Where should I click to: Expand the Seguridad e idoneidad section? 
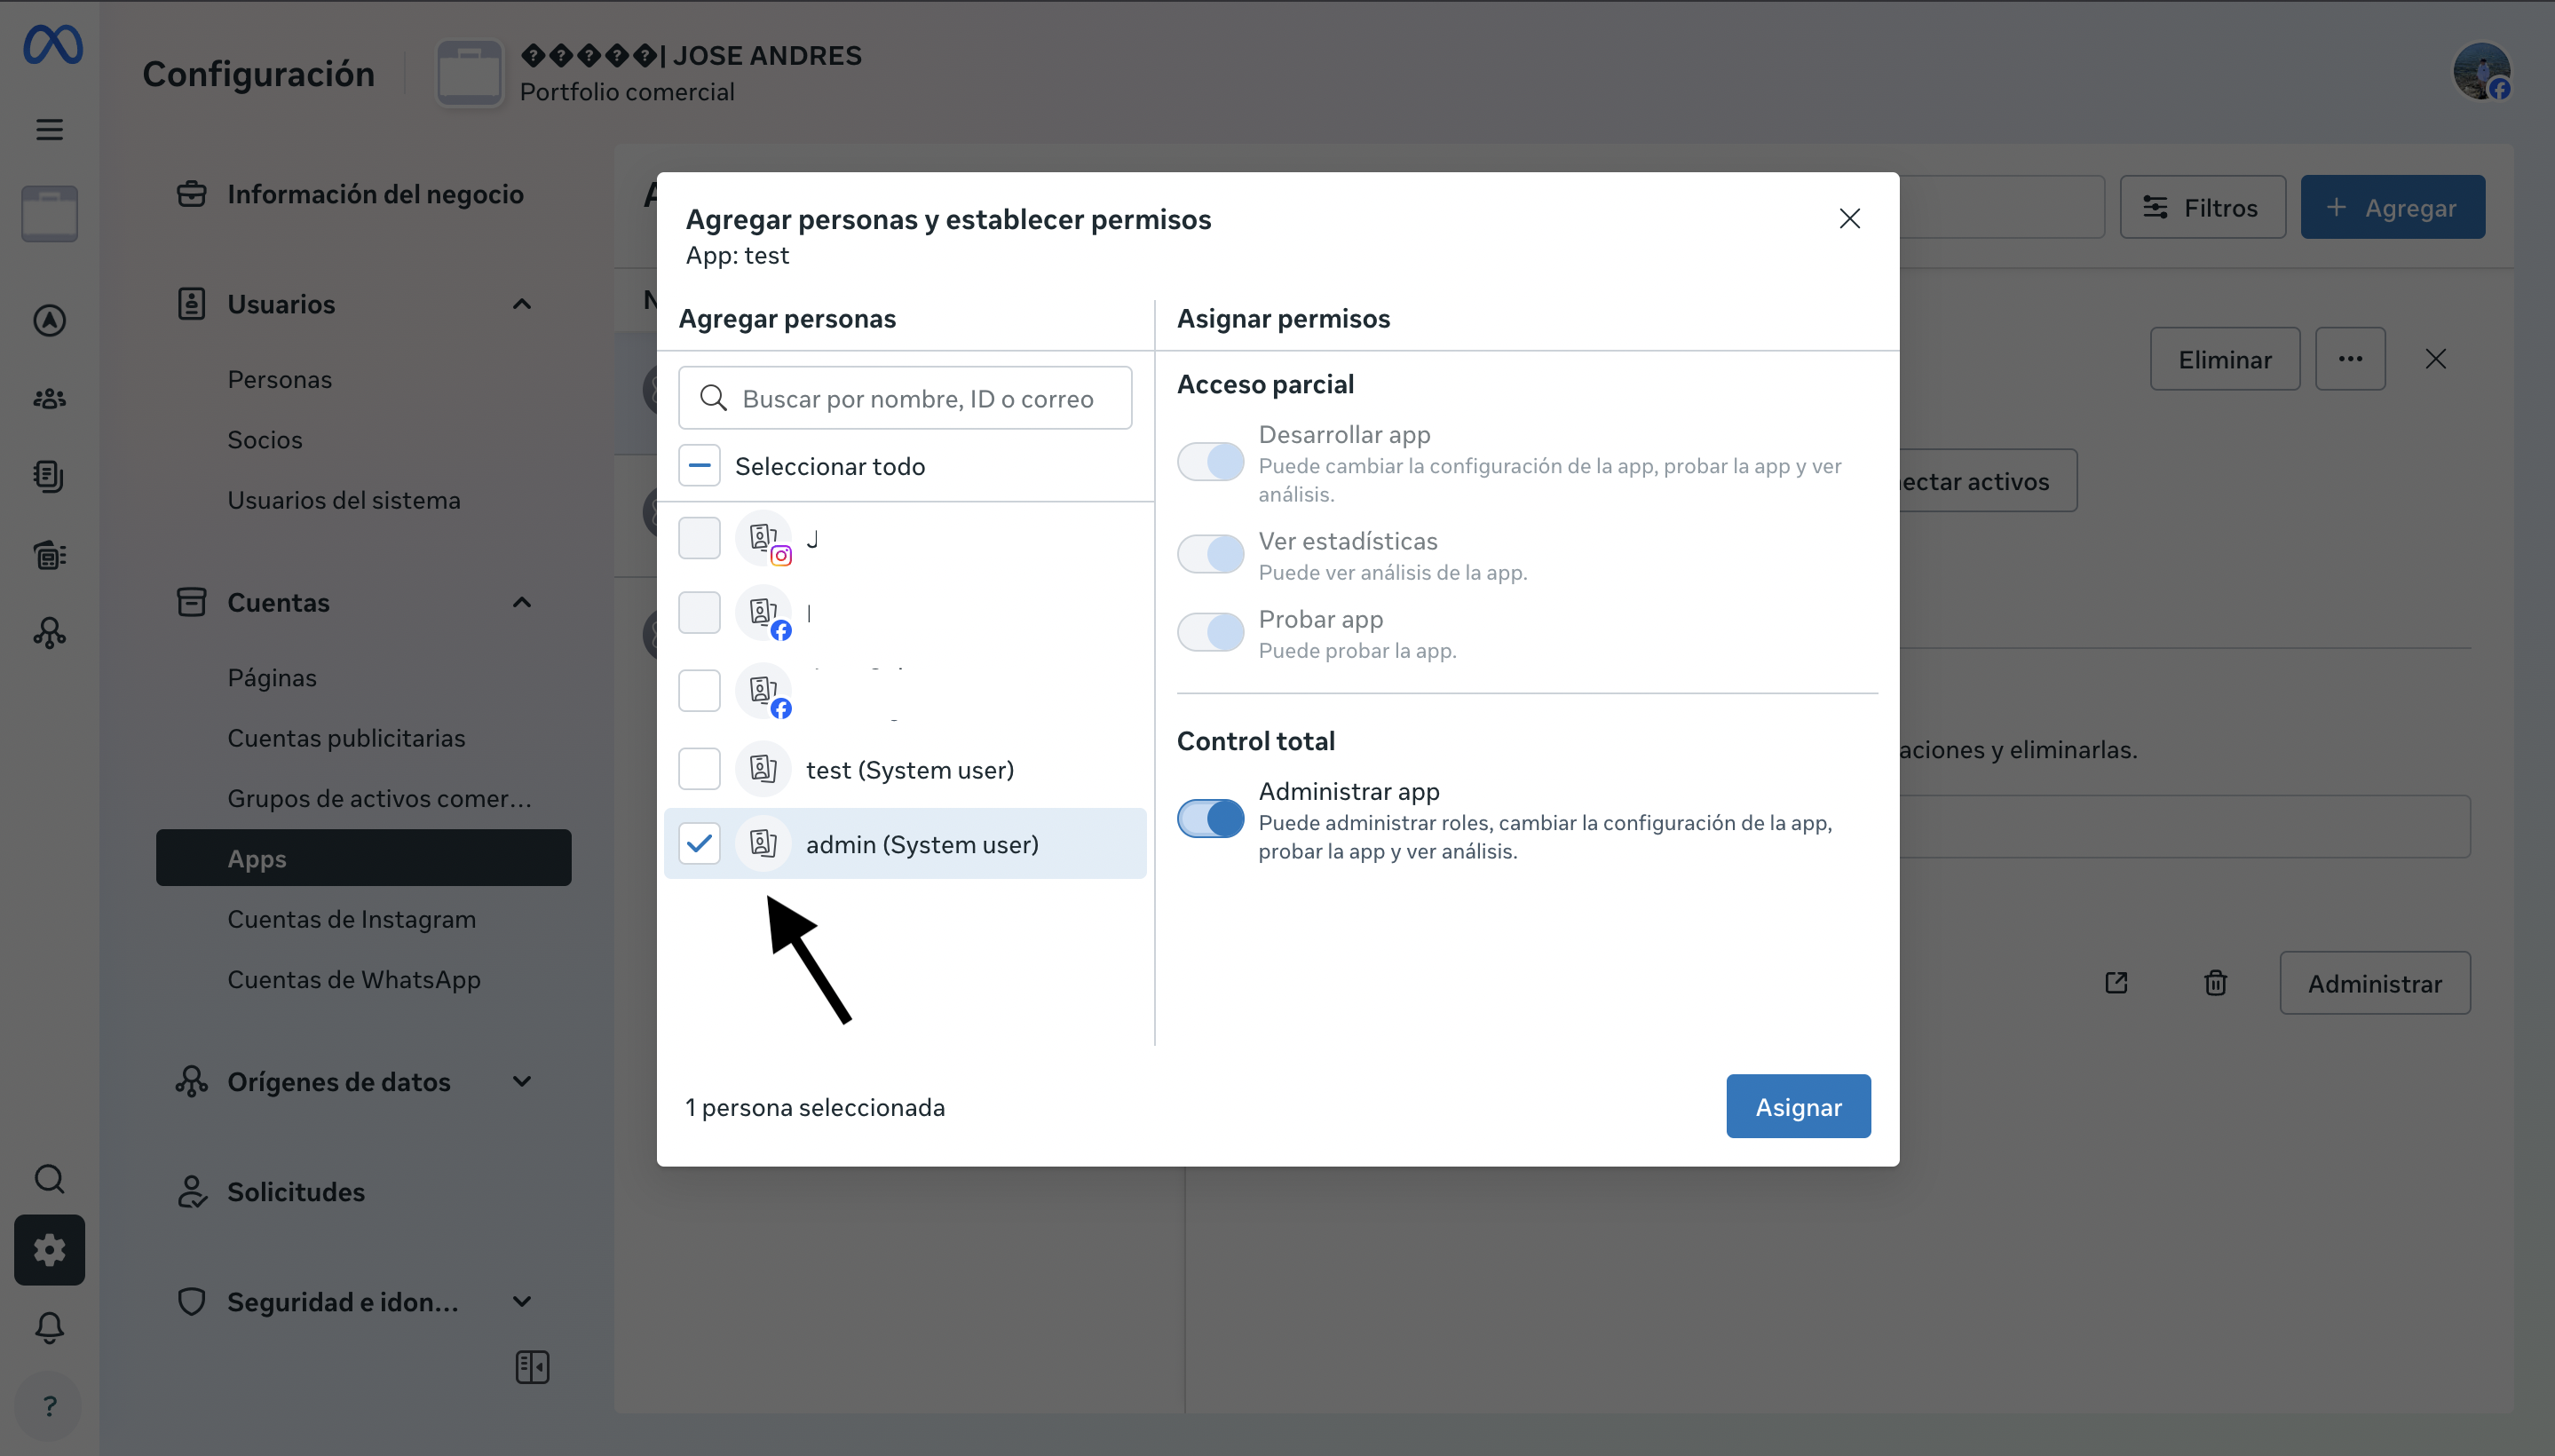point(521,1302)
